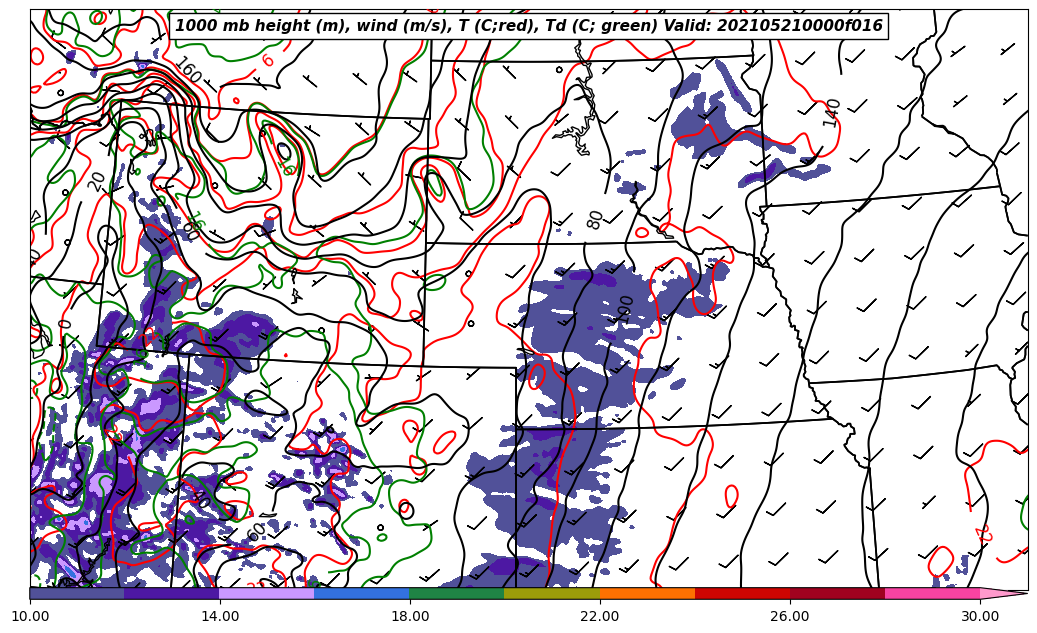Click the 30.00 colorbar tick label

pos(980,616)
